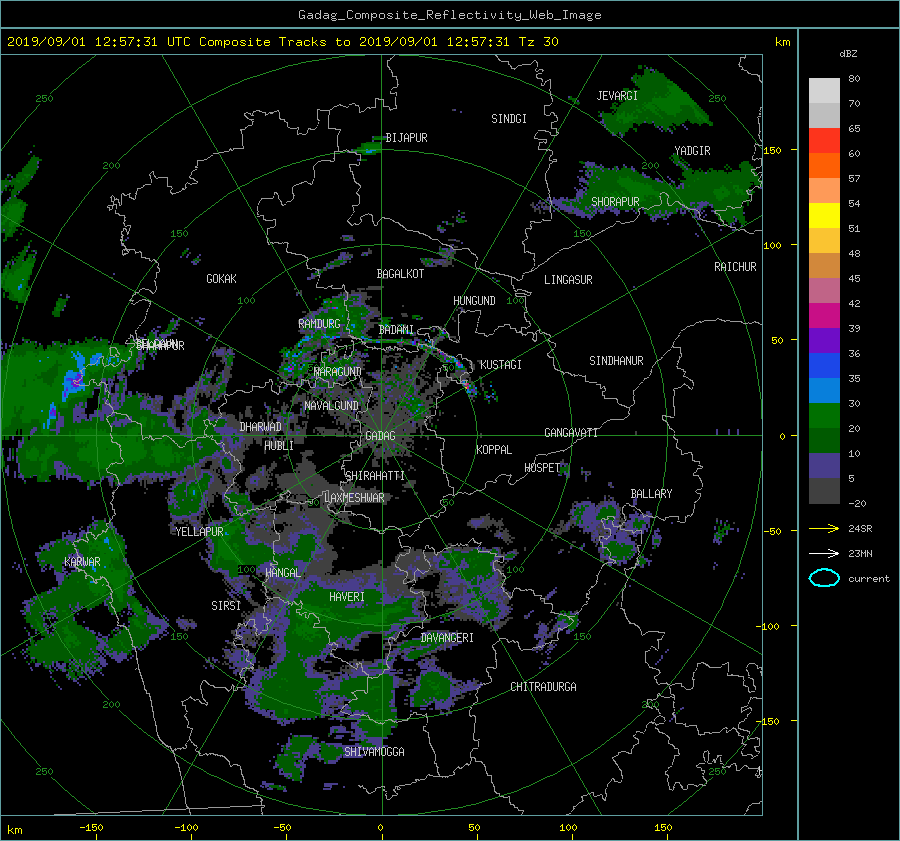Viewport: 900px width, 841px height.
Task: Click the SHIVAMOGGA city label
Action: [374, 752]
